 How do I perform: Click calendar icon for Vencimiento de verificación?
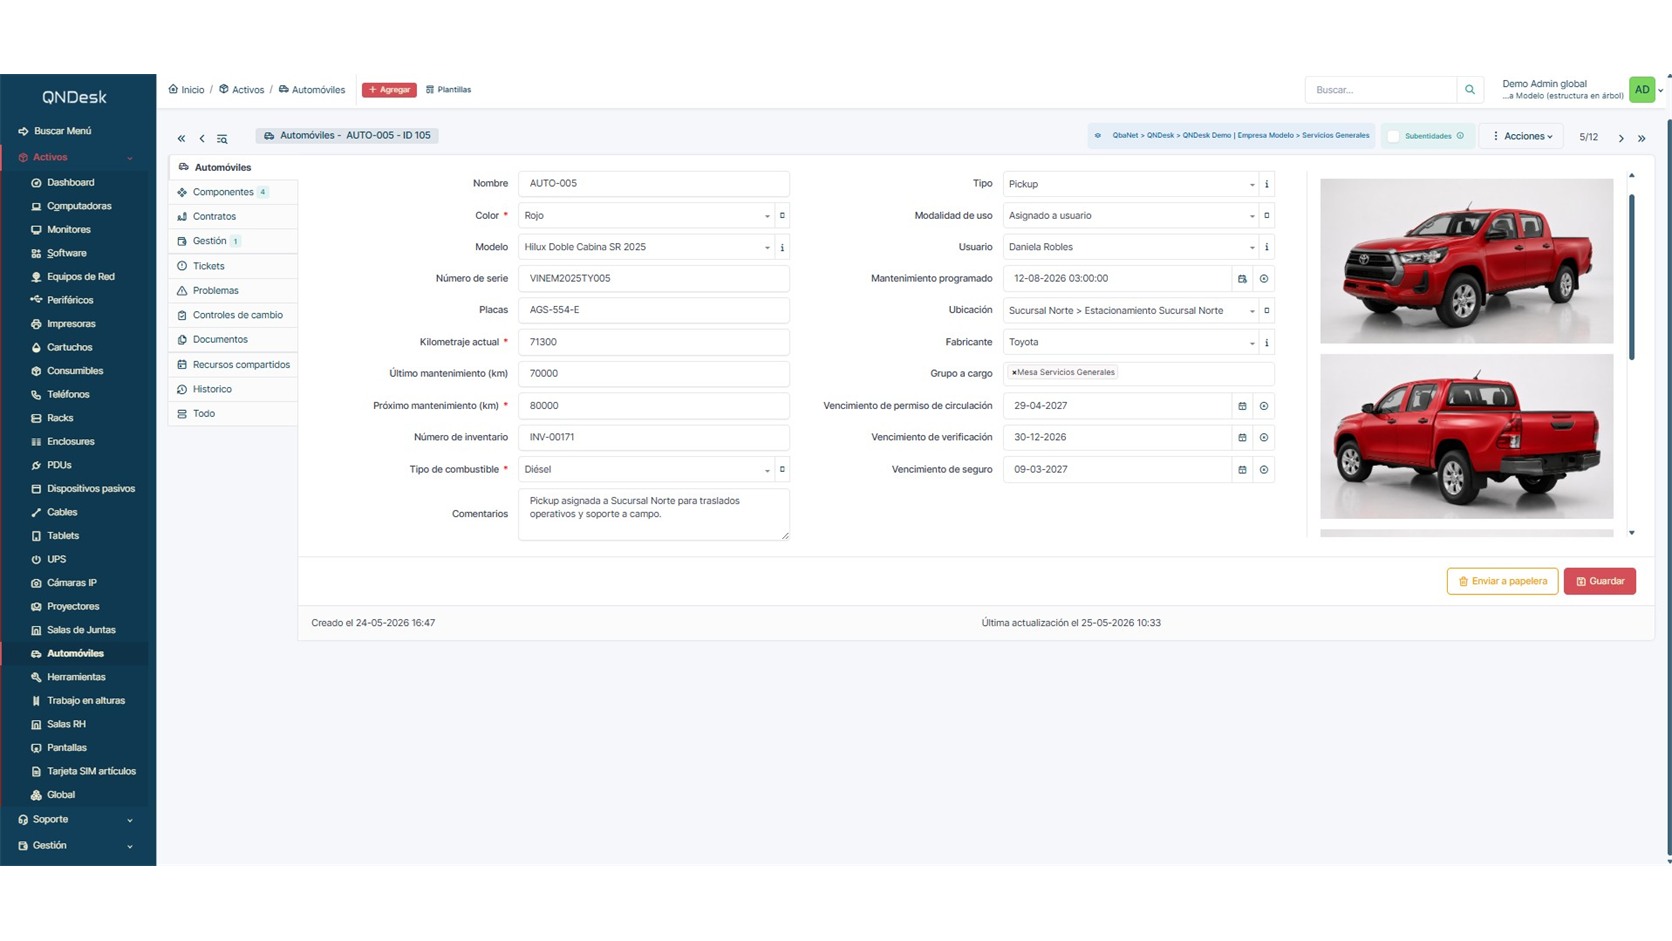pos(1242,438)
